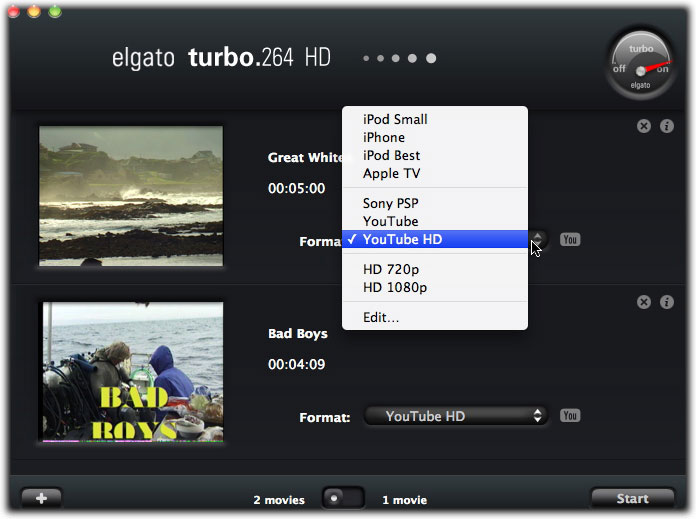The height and width of the screenshot is (519, 696).
Task: Add a movie with the plus button
Action: [x=41, y=498]
